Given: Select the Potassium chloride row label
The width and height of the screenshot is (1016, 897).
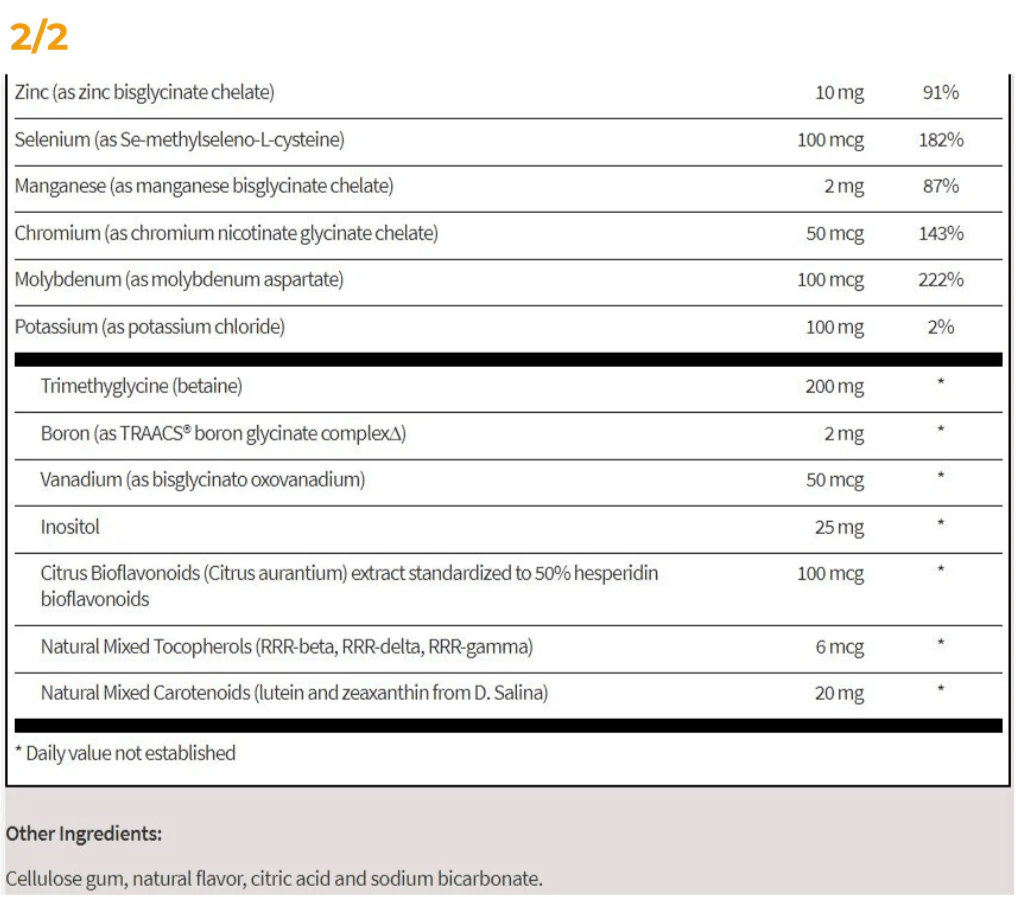Looking at the screenshot, I should 150,327.
